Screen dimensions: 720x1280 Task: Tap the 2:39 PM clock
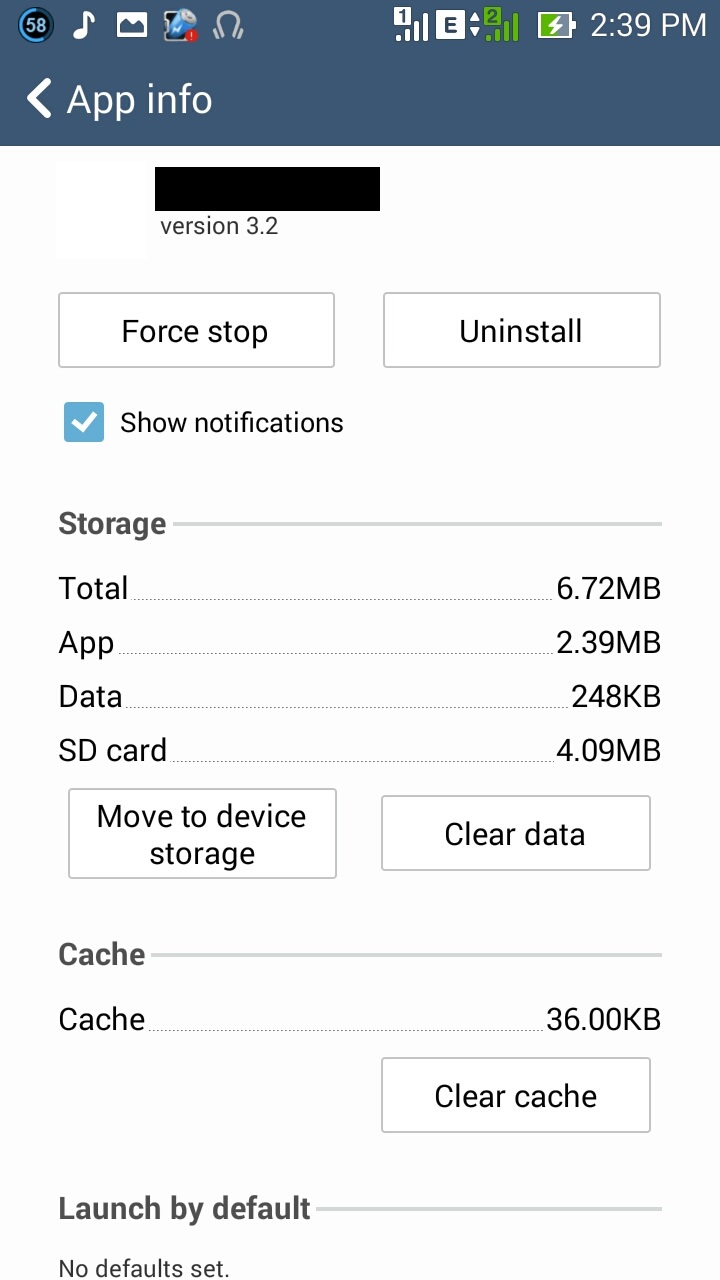(648, 25)
